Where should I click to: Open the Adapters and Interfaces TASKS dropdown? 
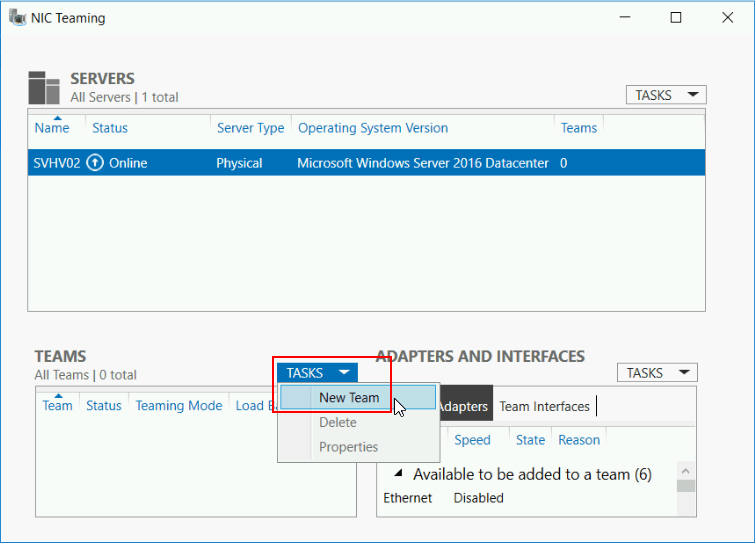[x=657, y=373]
